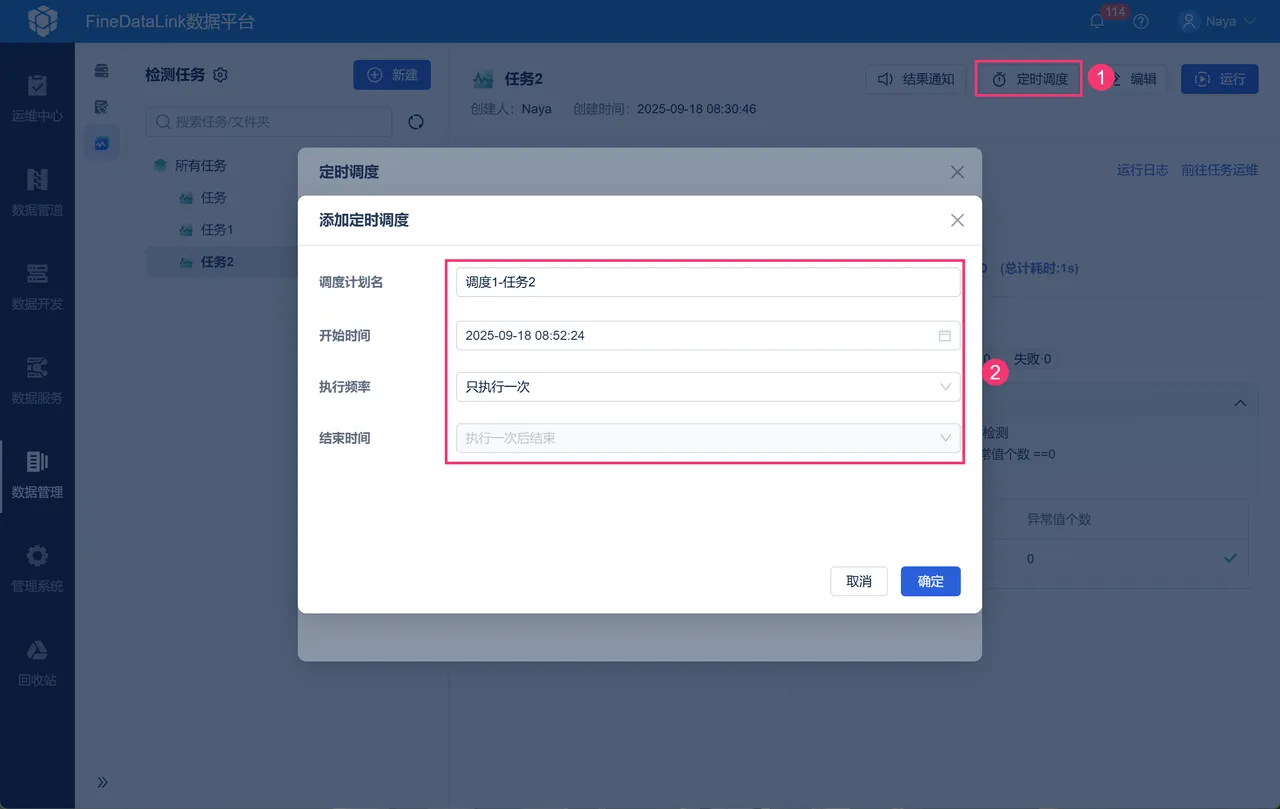Run the task with 运行 button
Image resolution: width=1280 pixels, height=809 pixels.
click(x=1220, y=79)
